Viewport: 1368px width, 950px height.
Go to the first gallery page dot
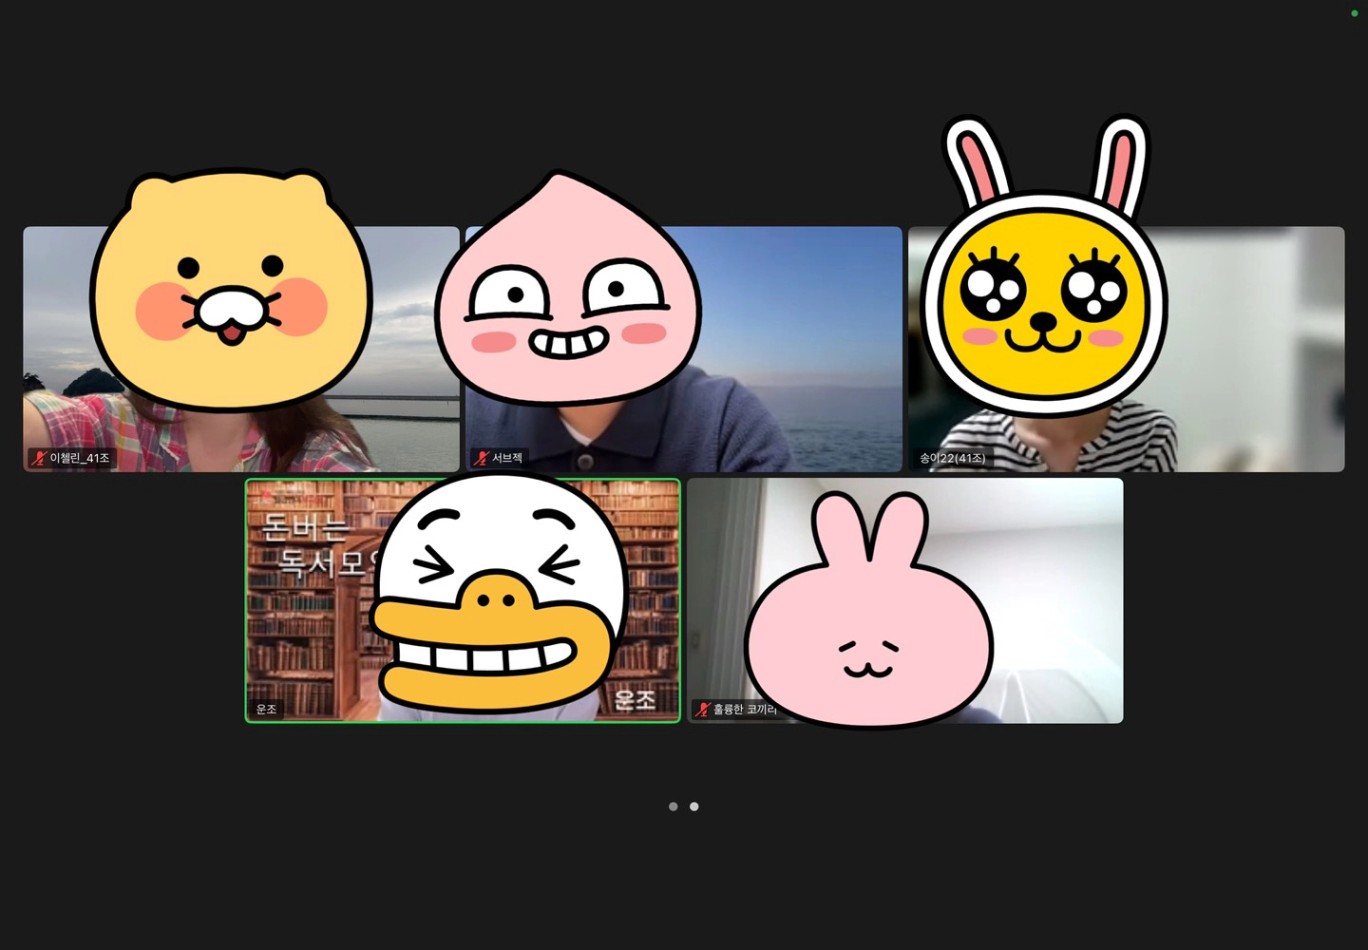tap(673, 806)
